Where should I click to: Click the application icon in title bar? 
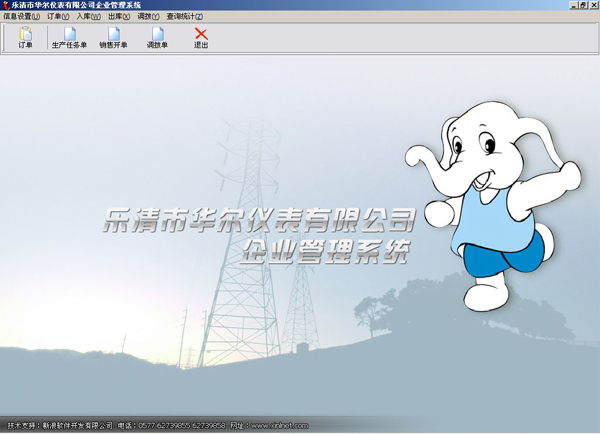click(x=6, y=5)
